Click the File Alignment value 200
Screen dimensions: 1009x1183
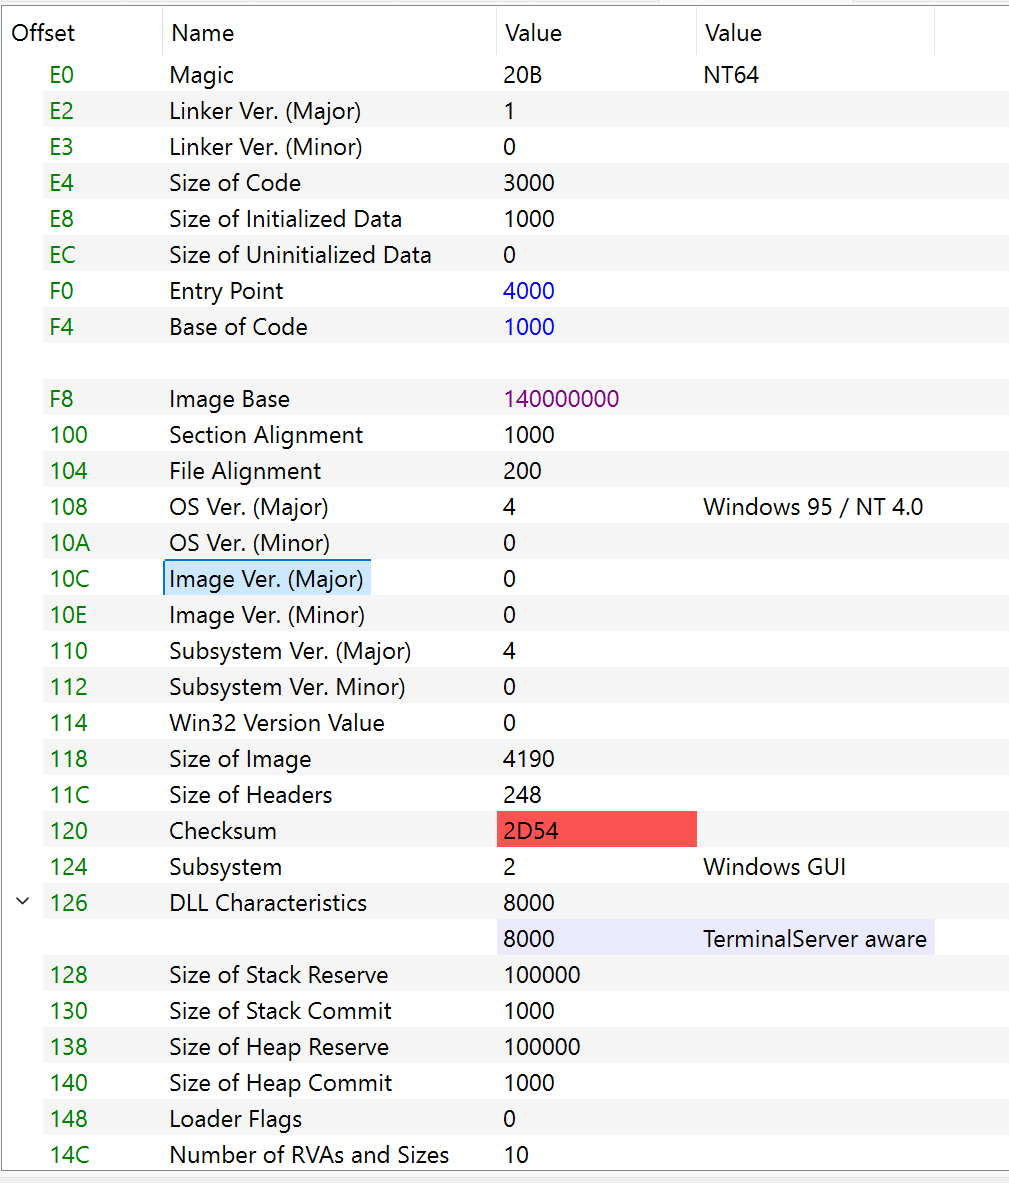click(x=522, y=471)
